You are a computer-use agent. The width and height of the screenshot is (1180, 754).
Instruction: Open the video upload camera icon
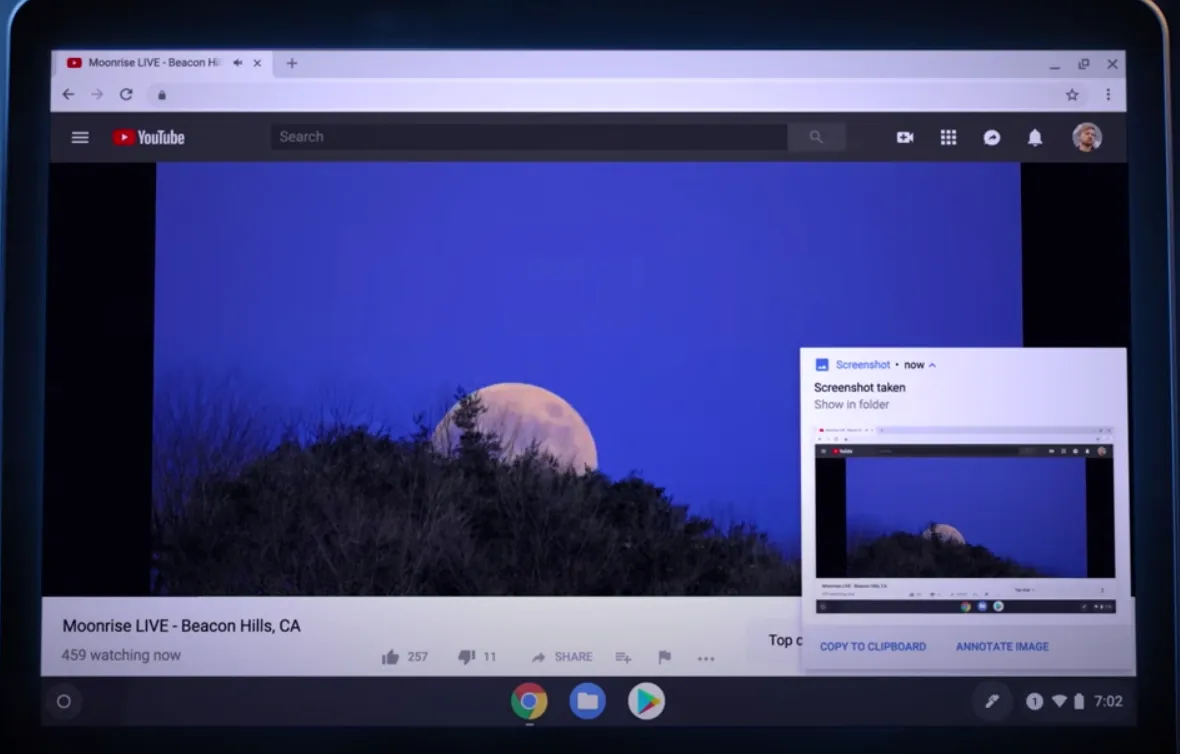(905, 137)
